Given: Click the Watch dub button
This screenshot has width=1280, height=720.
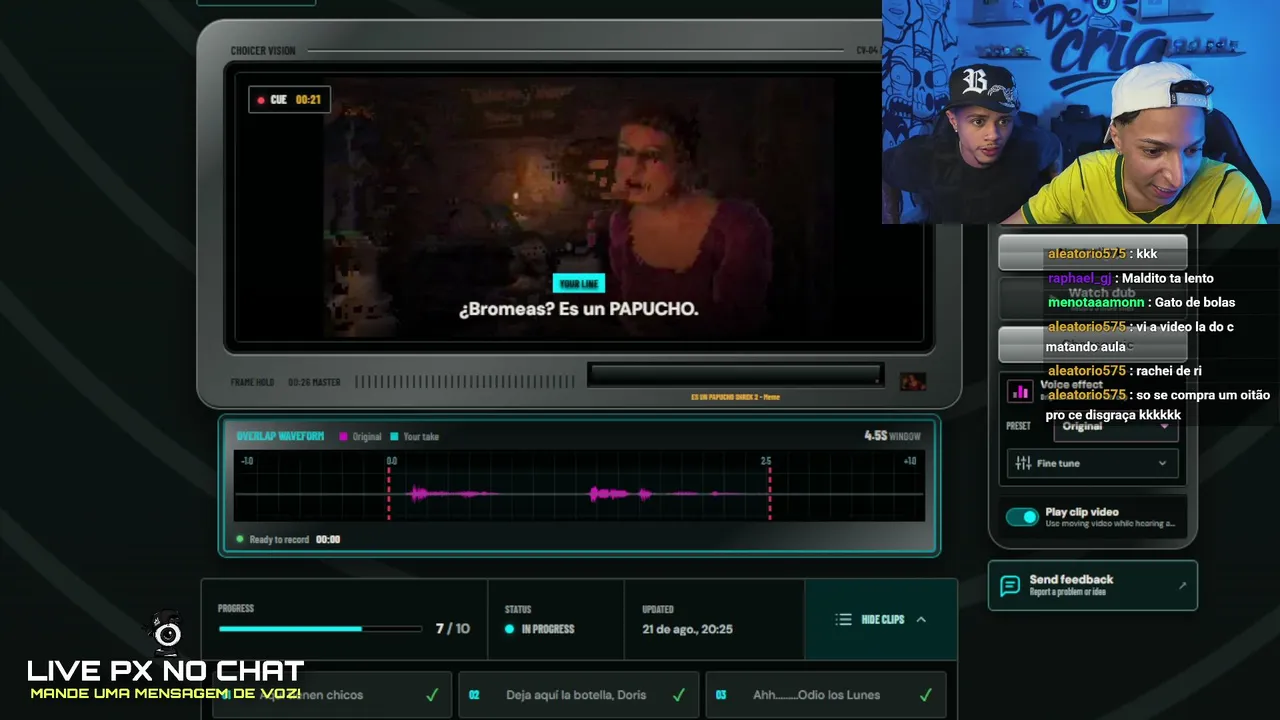Looking at the screenshot, I should click(x=1093, y=298).
